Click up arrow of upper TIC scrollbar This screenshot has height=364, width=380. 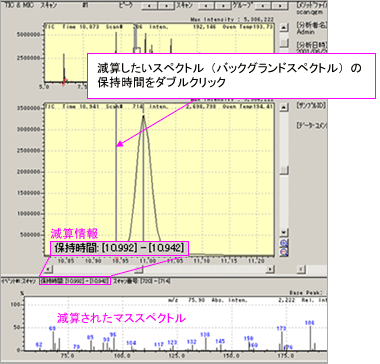(284, 28)
